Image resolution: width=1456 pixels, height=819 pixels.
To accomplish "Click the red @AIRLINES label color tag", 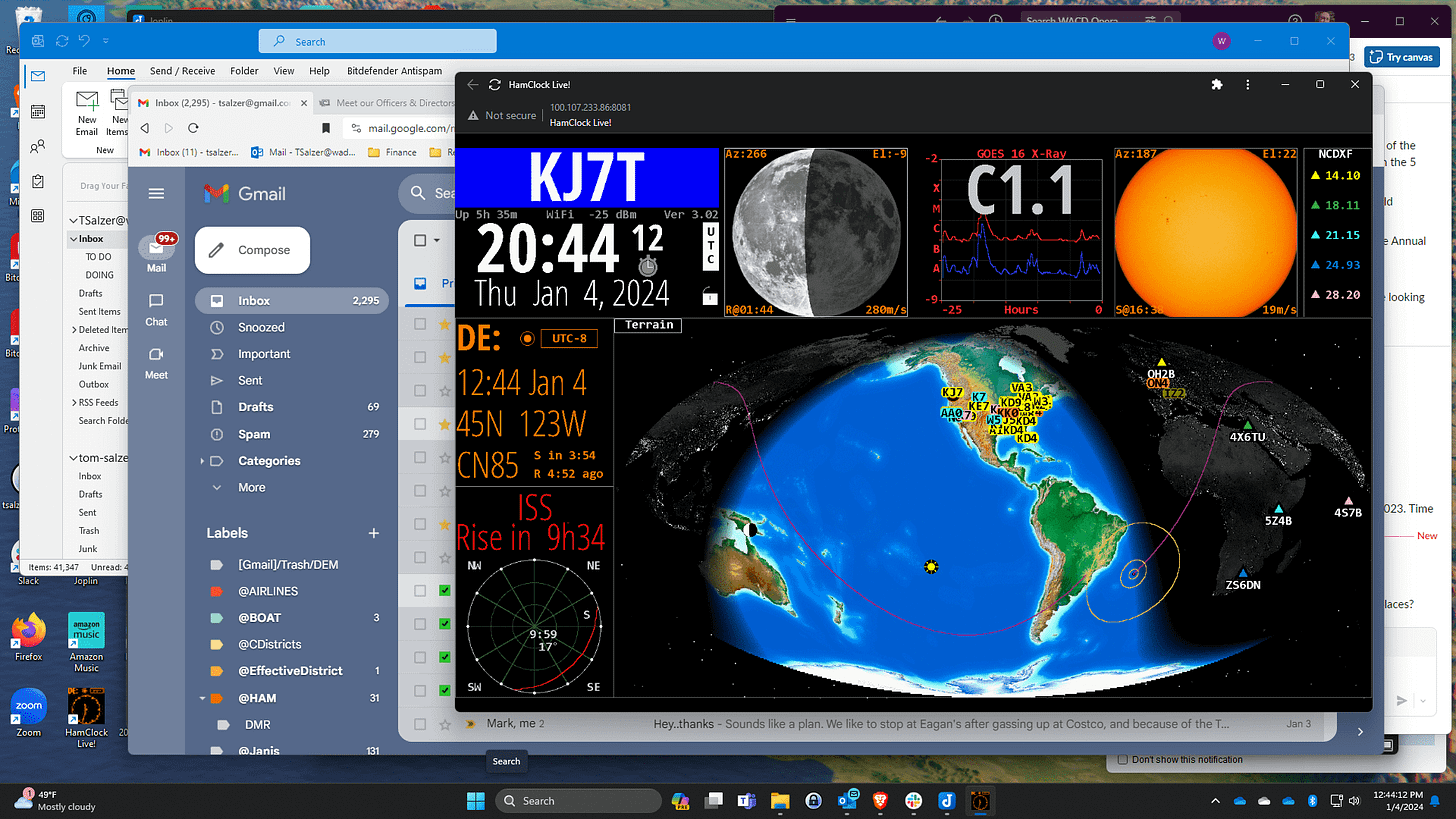I will (217, 591).
